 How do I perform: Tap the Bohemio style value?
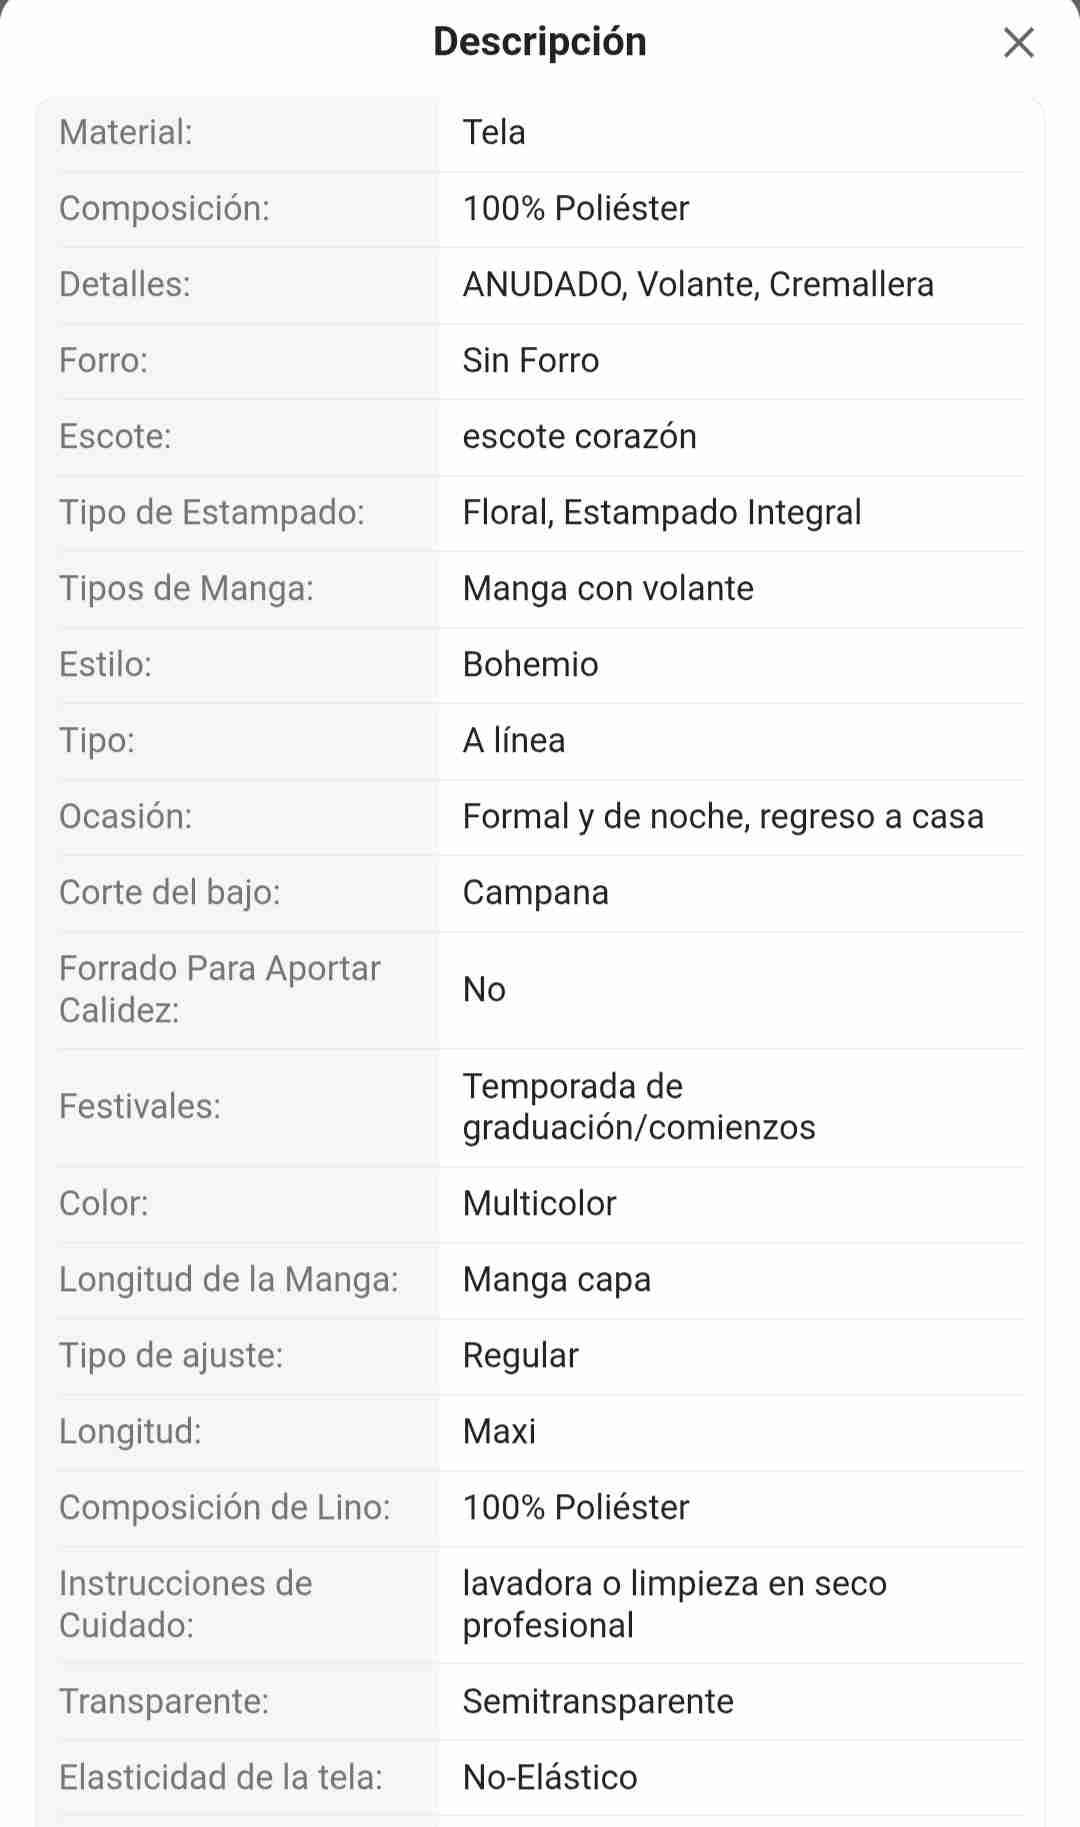click(531, 664)
